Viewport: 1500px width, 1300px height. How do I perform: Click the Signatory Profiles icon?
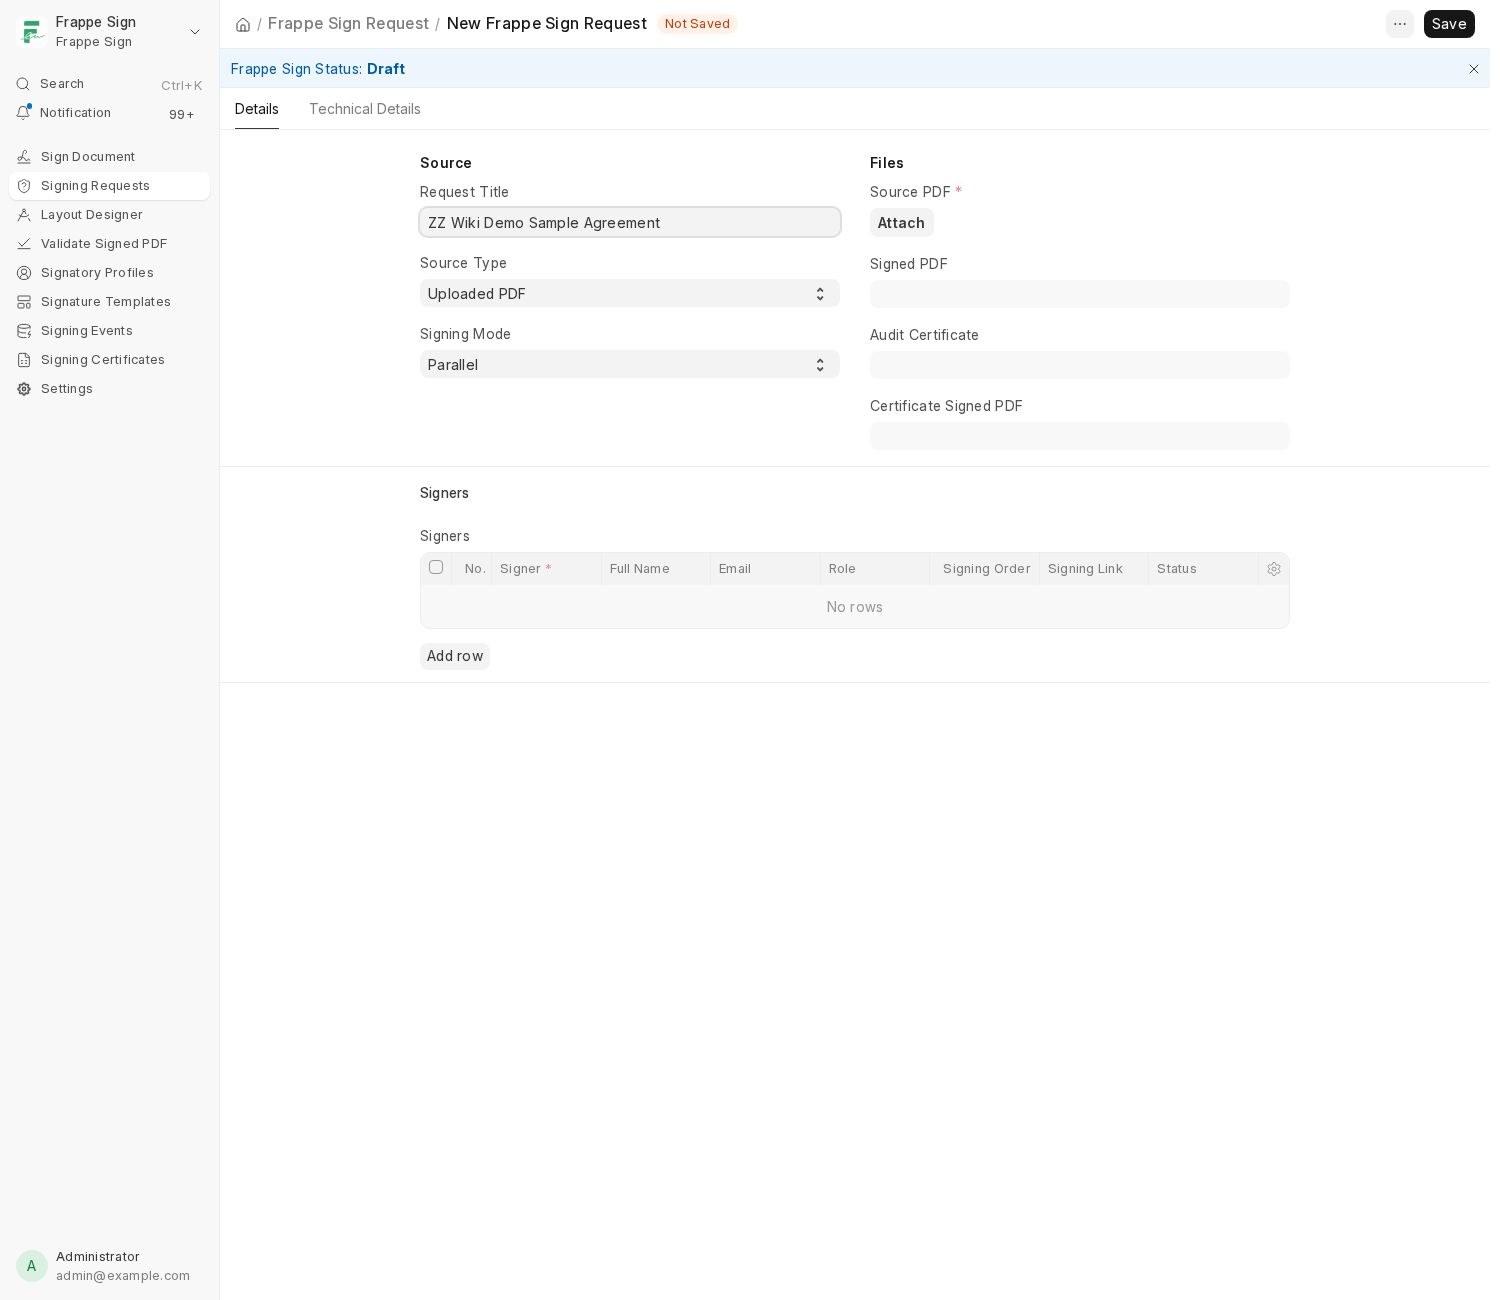[x=24, y=273]
